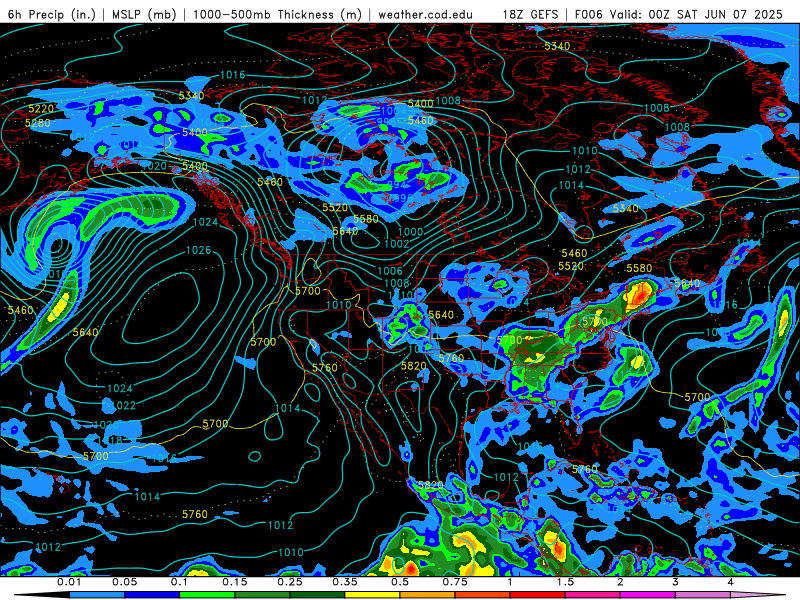Click the '1000-500mb Thickness (m)' header label

[277, 14]
